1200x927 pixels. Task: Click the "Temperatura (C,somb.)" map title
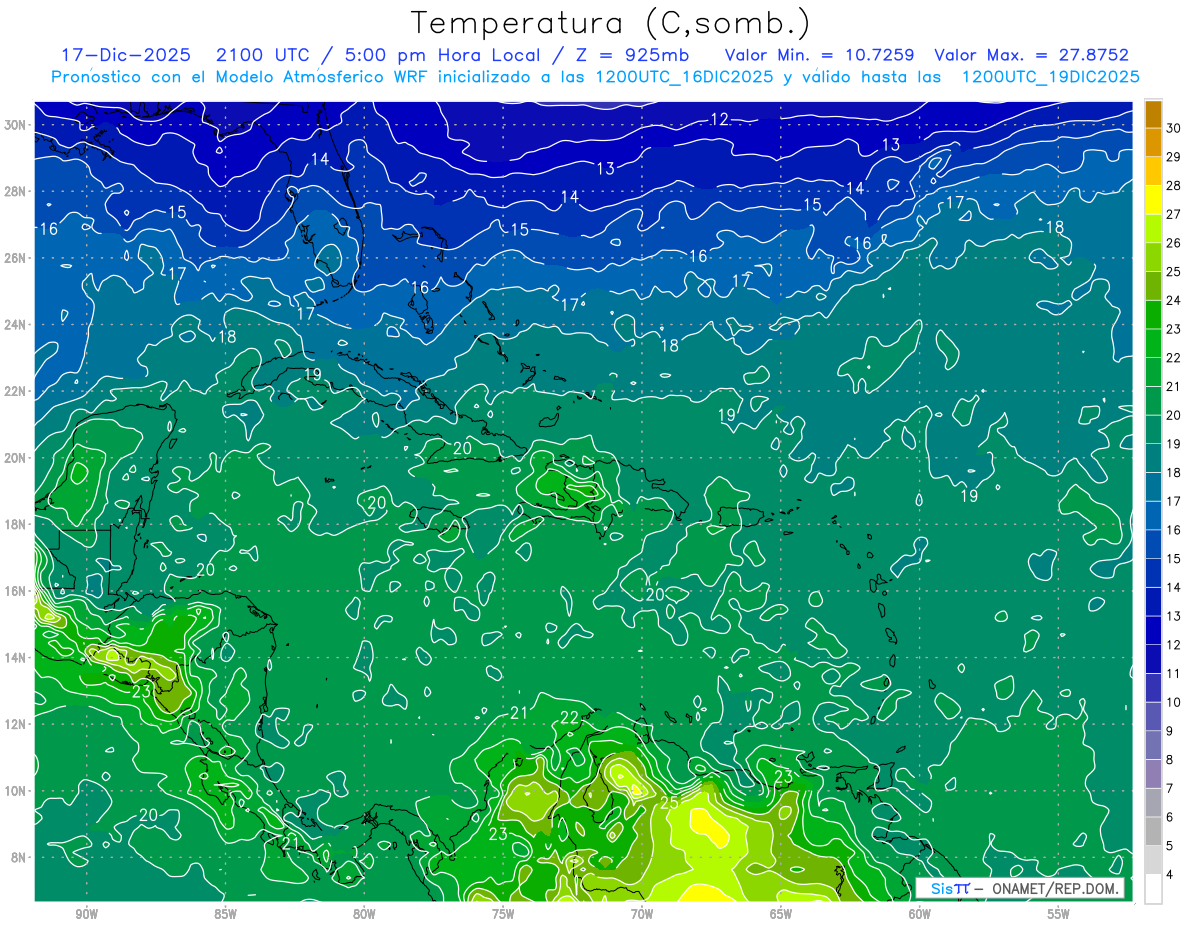point(611,23)
